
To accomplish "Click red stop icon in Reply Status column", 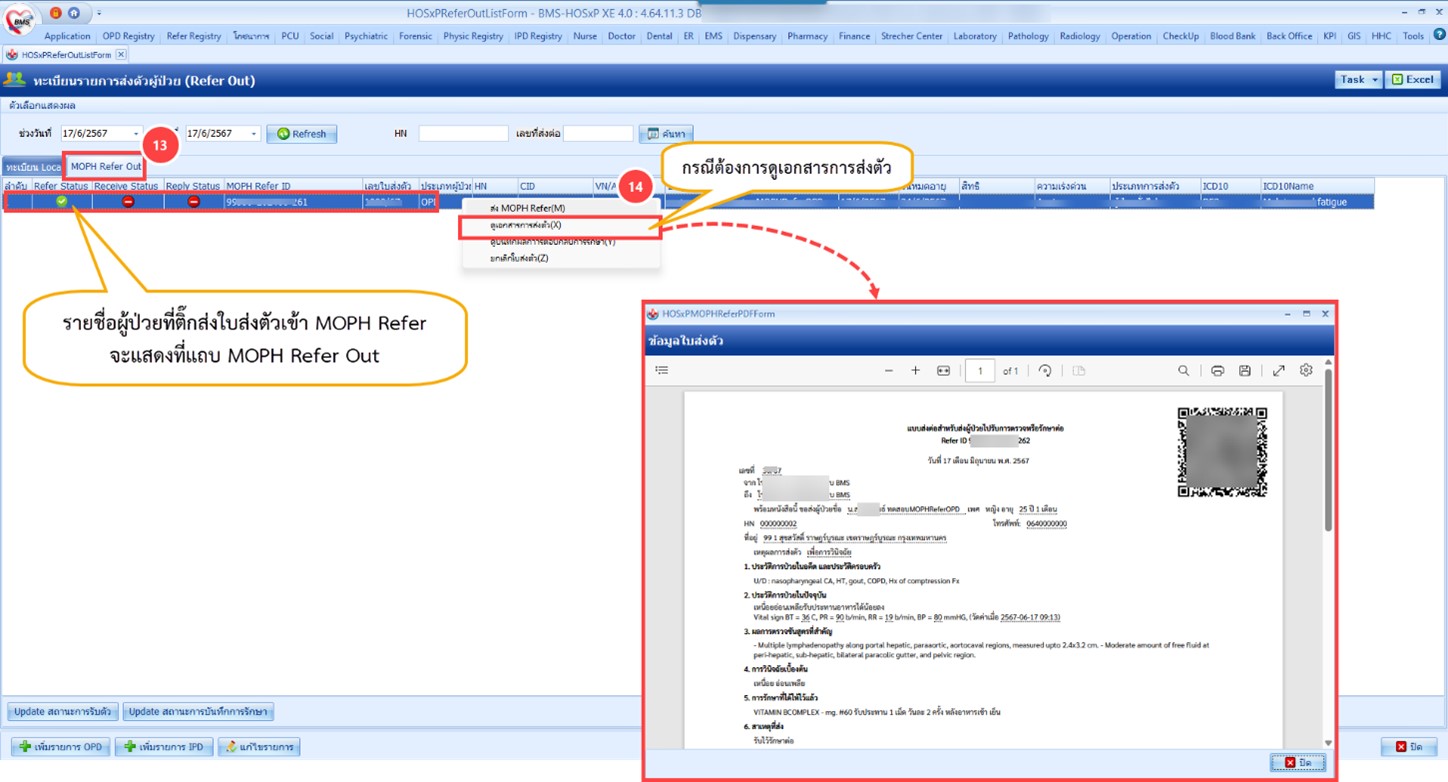I will pos(194,202).
